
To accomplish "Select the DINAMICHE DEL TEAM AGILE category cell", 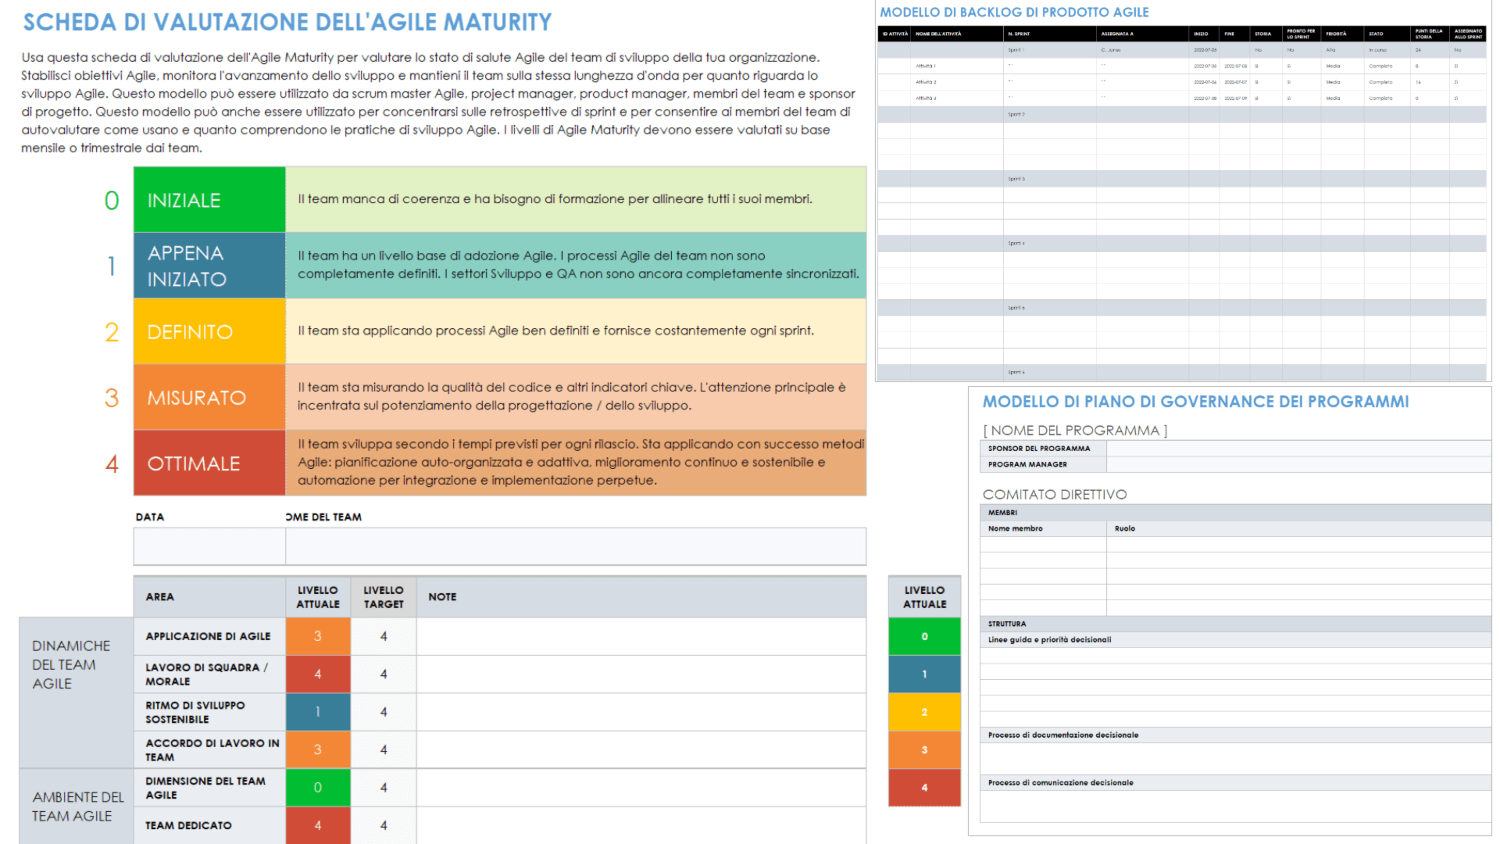I will [76, 693].
